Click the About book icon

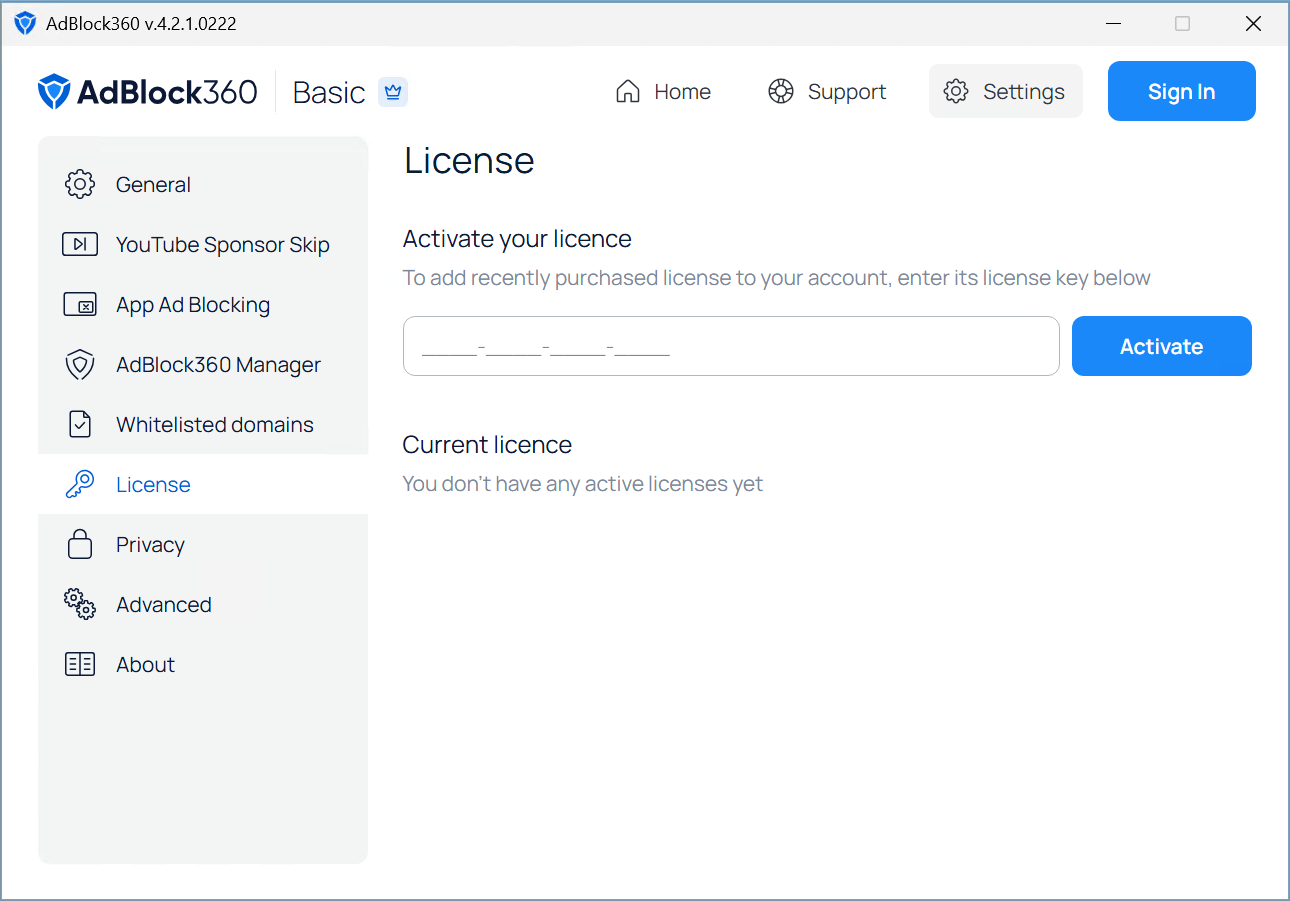[x=80, y=664]
